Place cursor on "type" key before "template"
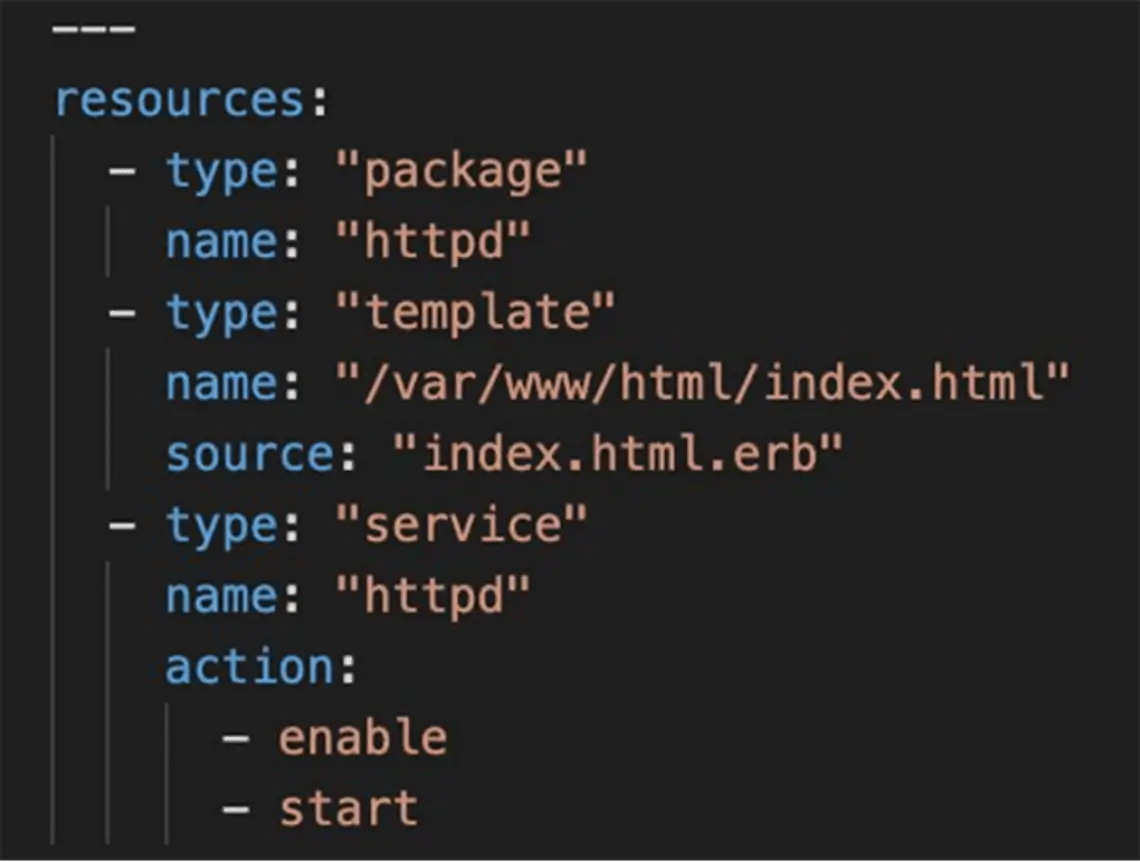 (222, 313)
